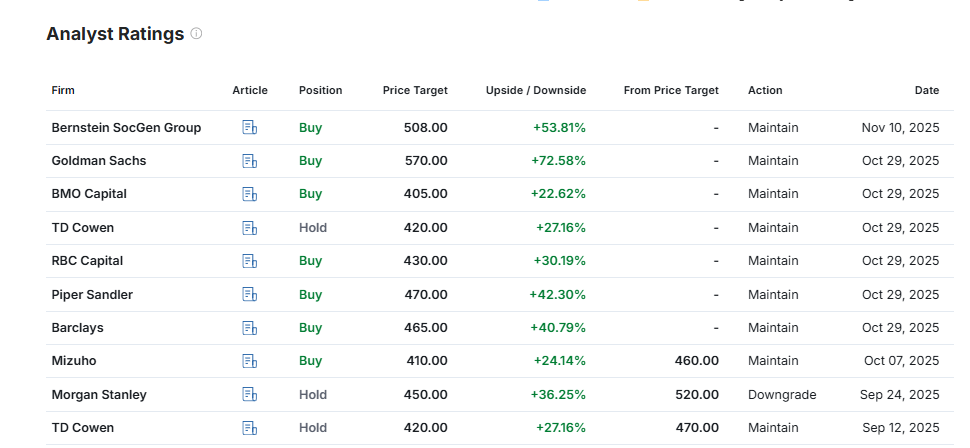Open TD Cowen's Sep 12, 2025 article icon
This screenshot has height=448, width=970.
click(250, 428)
